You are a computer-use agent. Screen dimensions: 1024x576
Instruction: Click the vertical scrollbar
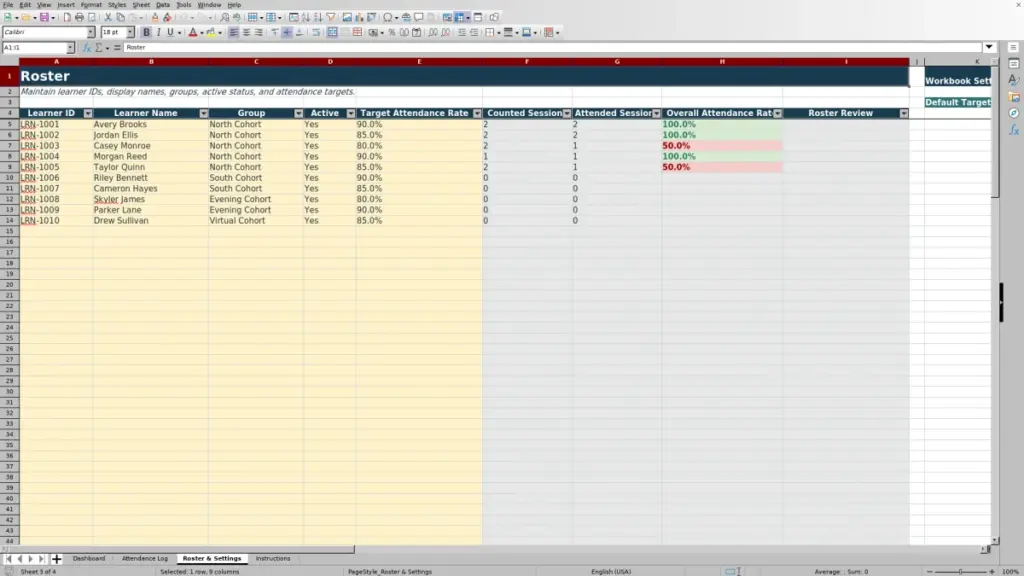[x=995, y=300]
